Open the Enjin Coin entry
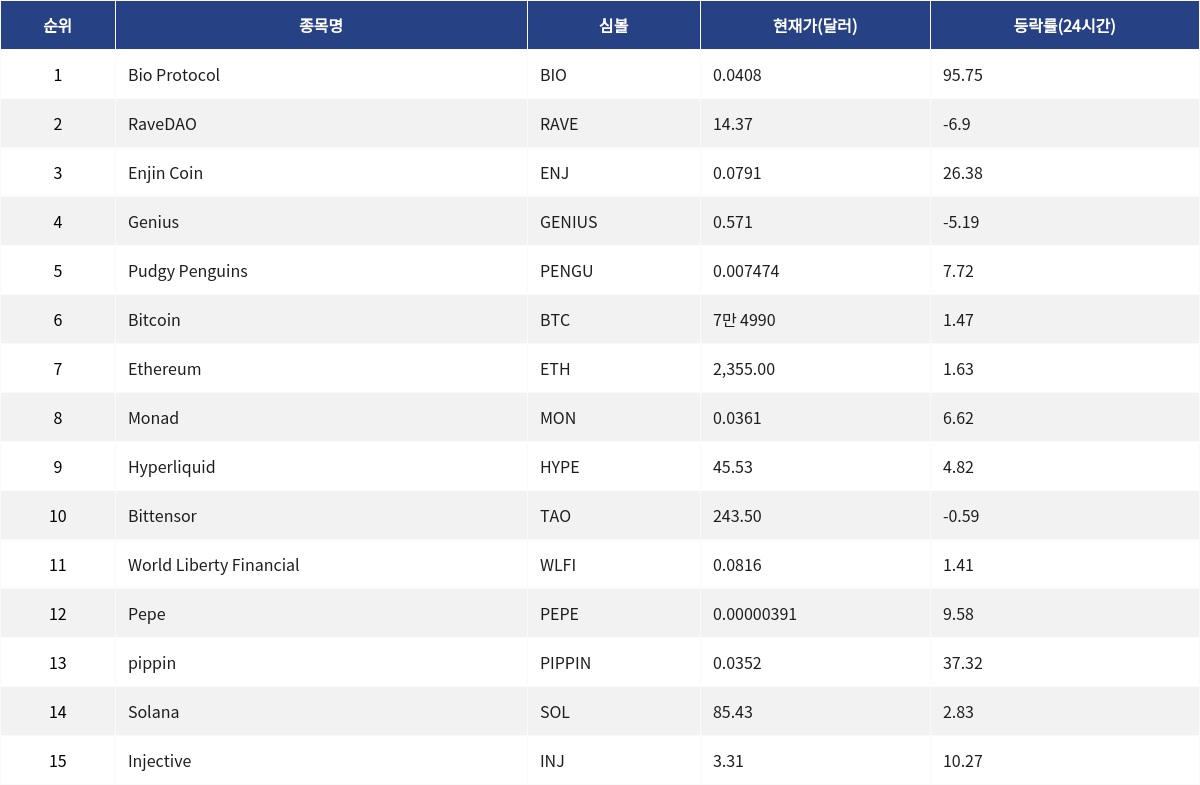The height and width of the screenshot is (785, 1200). tap(165, 173)
